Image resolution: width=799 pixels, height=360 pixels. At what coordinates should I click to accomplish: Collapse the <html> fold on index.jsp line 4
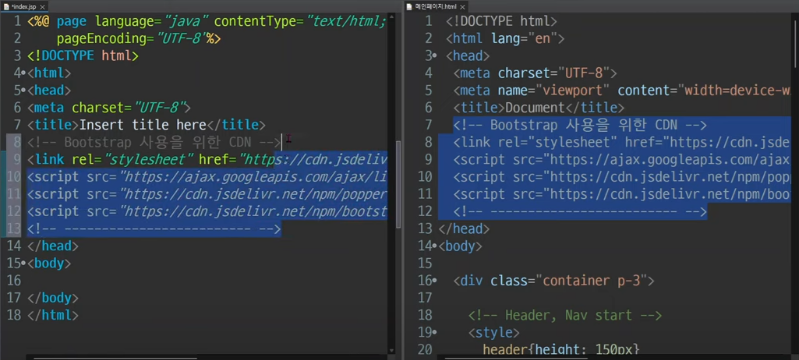coord(23,73)
